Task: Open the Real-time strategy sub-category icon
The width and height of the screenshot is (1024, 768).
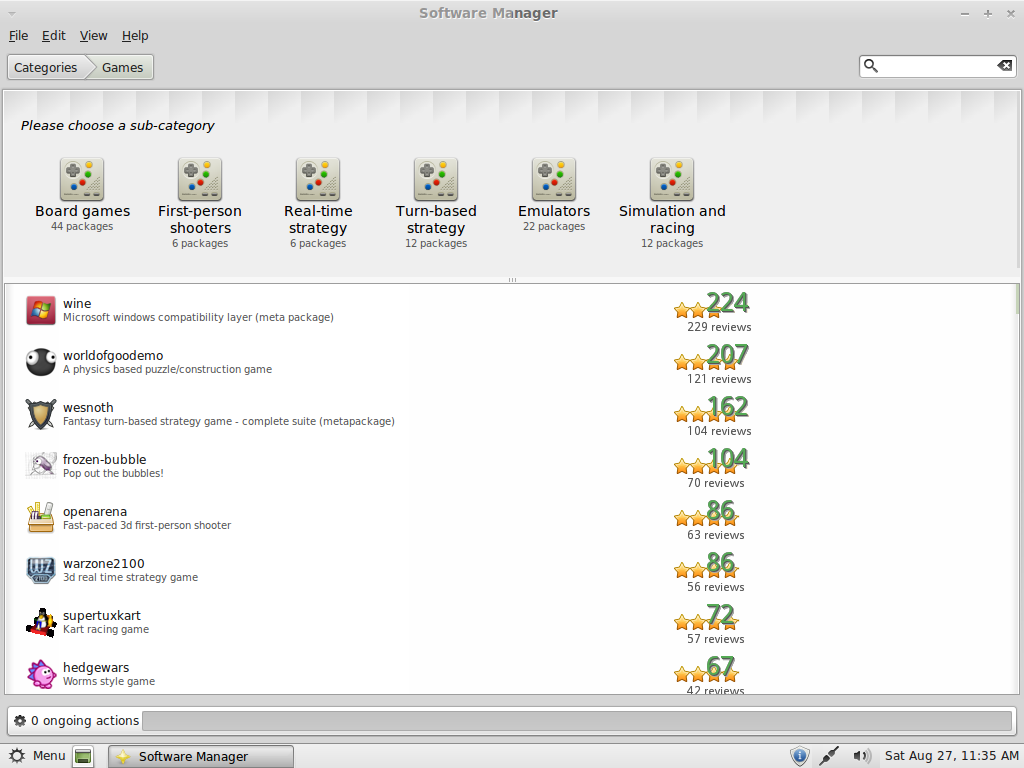Action: [x=318, y=179]
